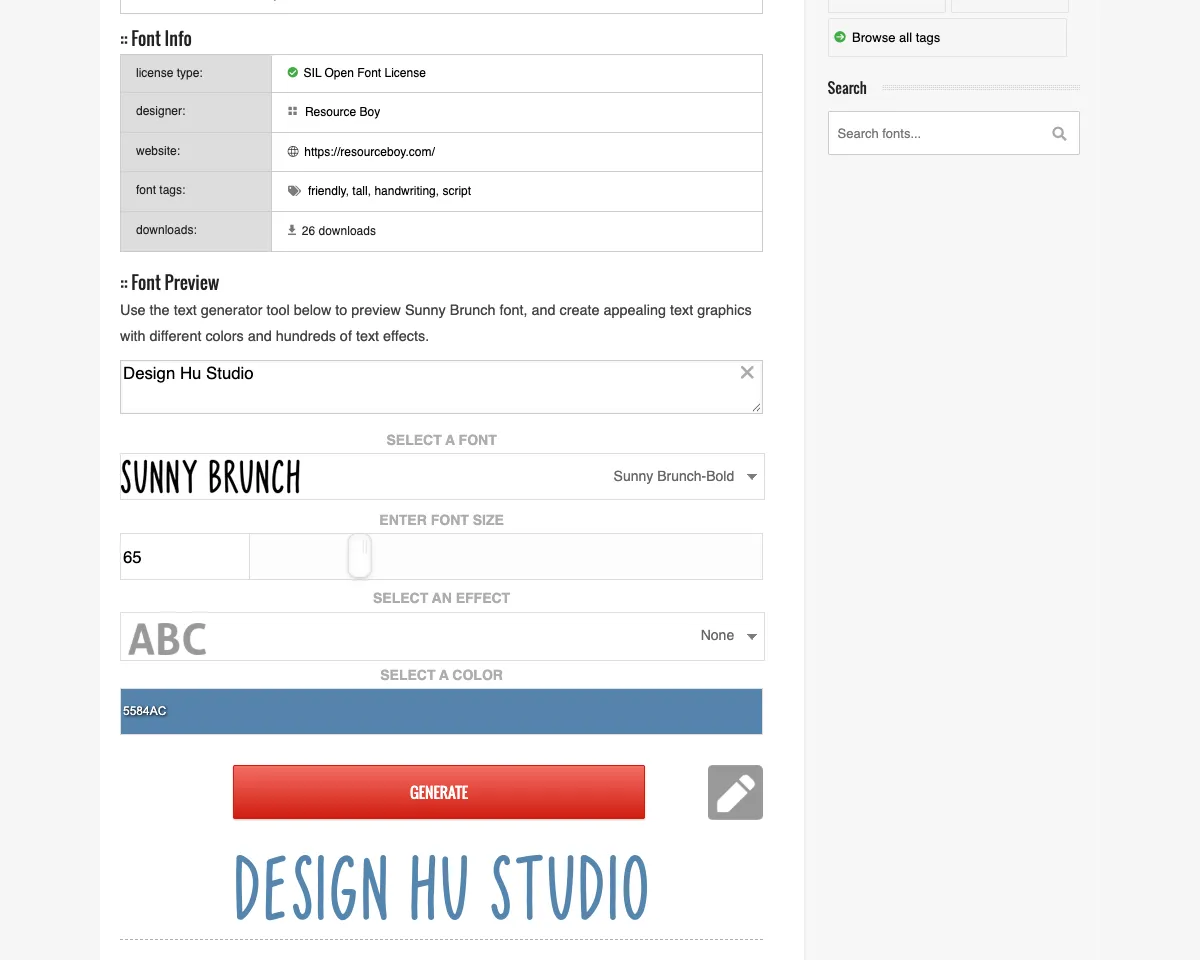The height and width of the screenshot is (960, 1200).
Task: Clear the preview text with the X icon
Action: coord(747,372)
